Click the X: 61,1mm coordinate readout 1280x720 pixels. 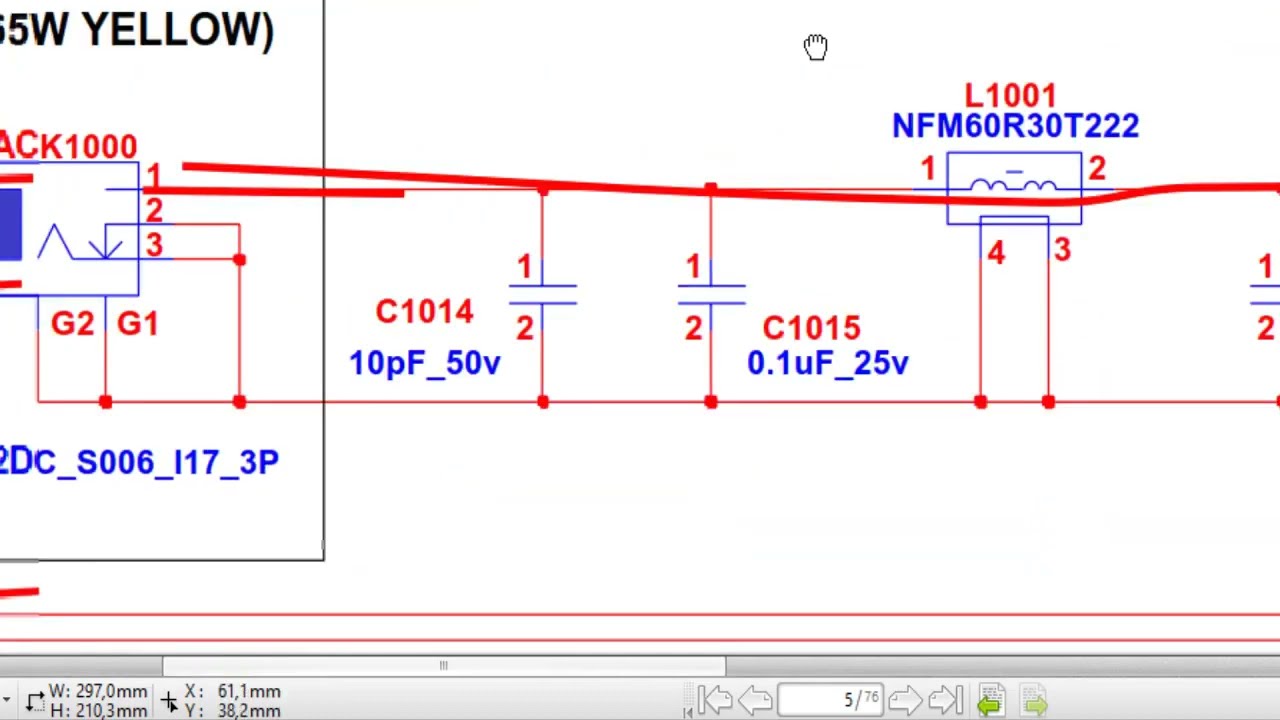[232, 692]
